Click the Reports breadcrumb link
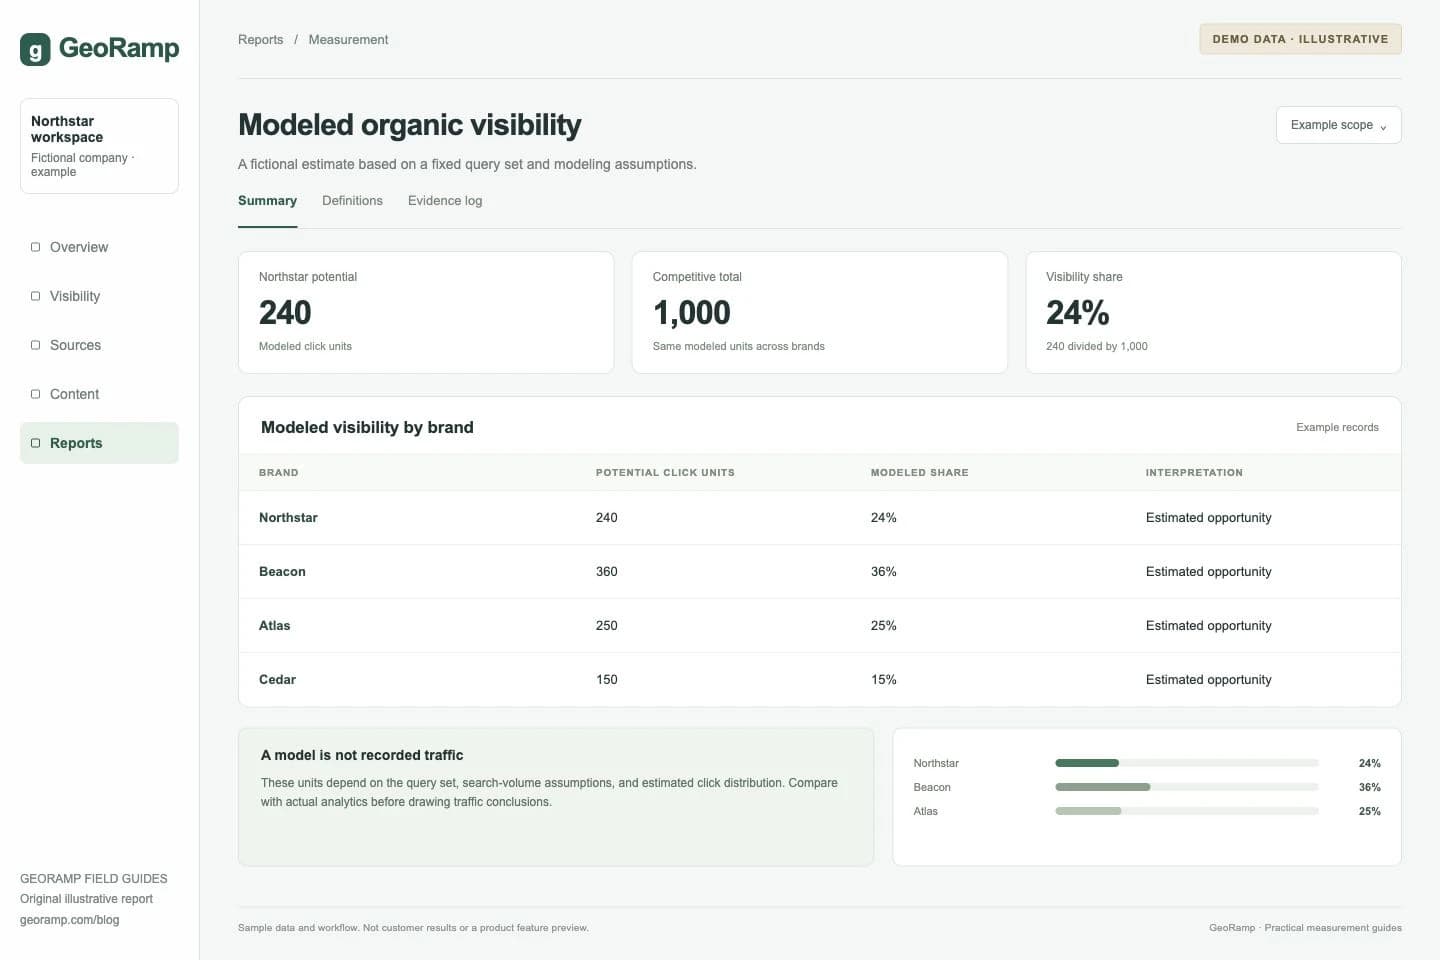Screen dimensions: 1440x960 pyautogui.click(x=261, y=40)
